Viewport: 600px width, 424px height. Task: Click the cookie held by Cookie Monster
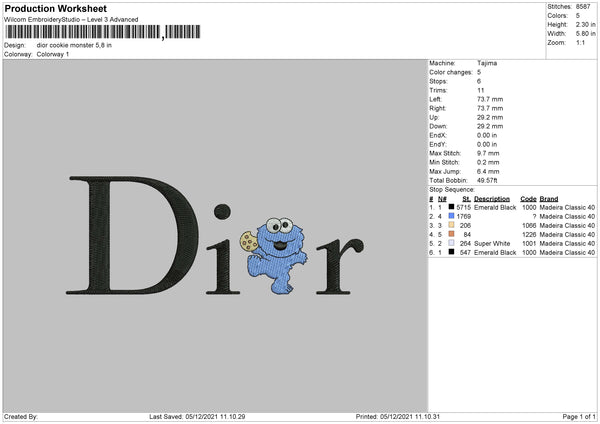coord(249,241)
